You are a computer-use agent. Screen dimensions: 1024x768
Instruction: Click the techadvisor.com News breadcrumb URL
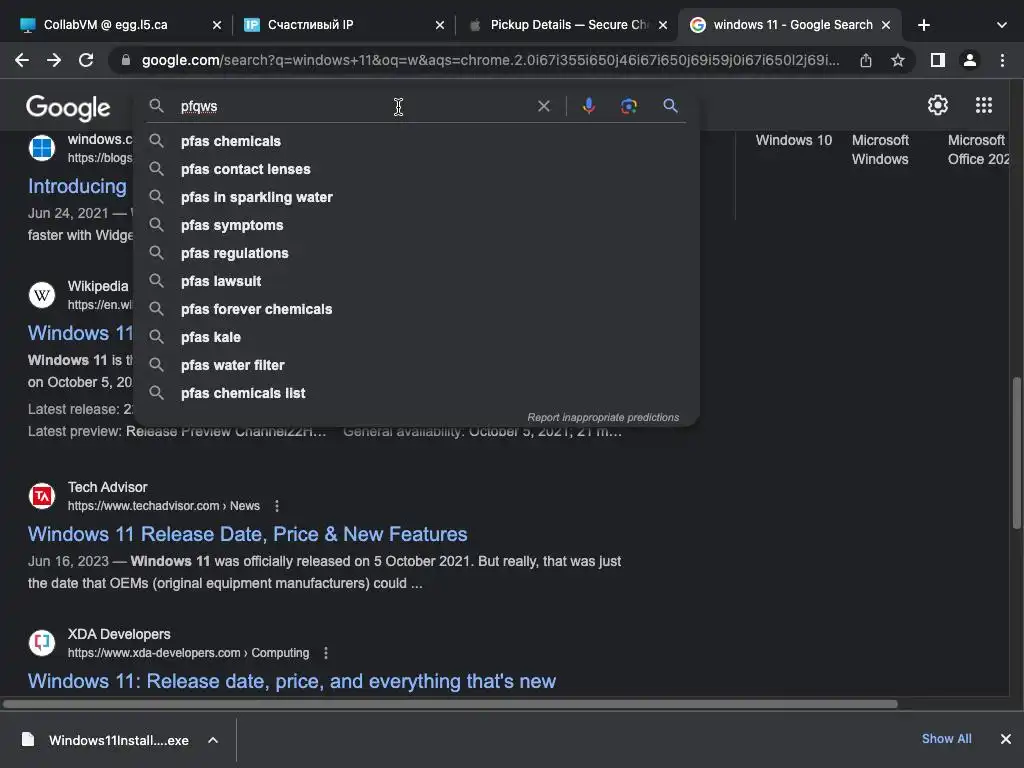pyautogui.click(x=163, y=506)
